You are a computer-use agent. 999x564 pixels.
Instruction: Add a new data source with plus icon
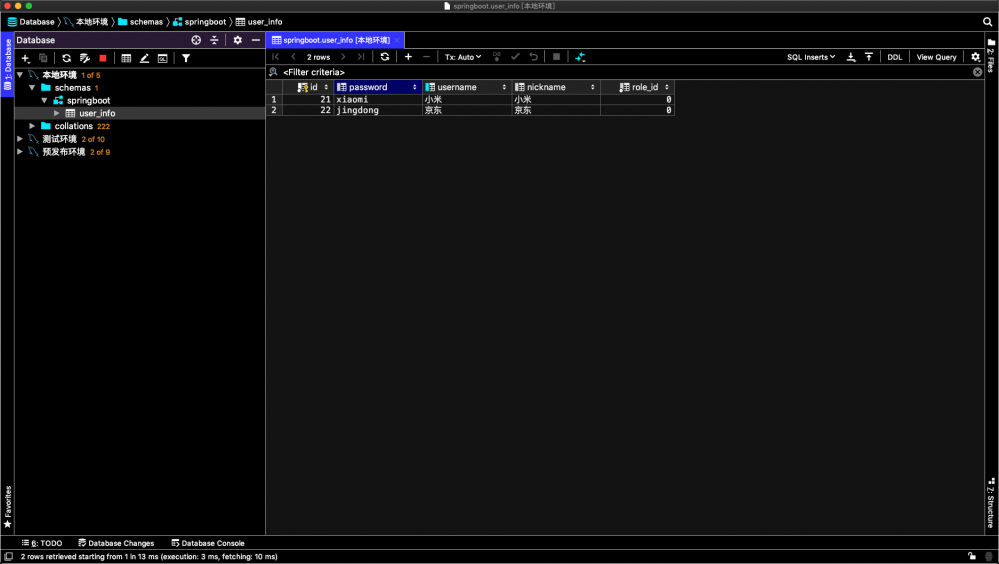coord(25,58)
